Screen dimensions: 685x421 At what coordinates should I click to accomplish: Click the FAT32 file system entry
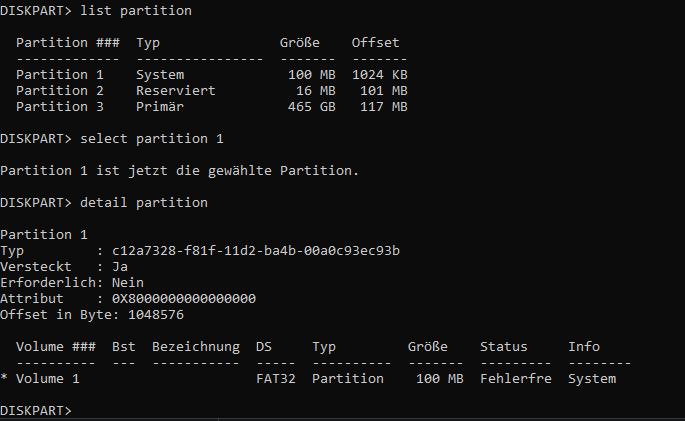pyautogui.click(x=275, y=379)
